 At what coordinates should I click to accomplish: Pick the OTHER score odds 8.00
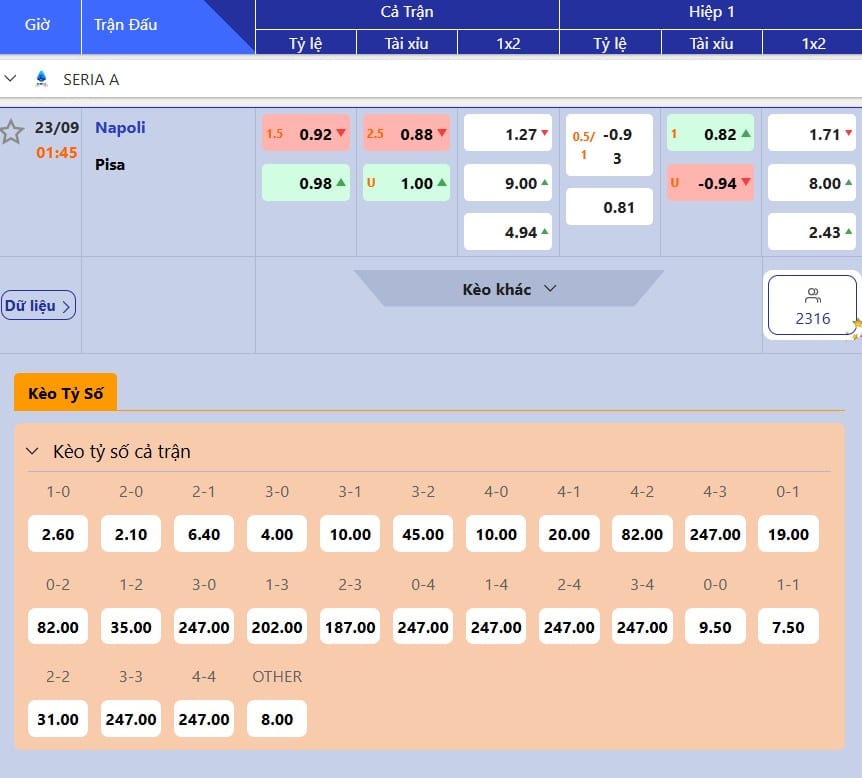point(277,719)
